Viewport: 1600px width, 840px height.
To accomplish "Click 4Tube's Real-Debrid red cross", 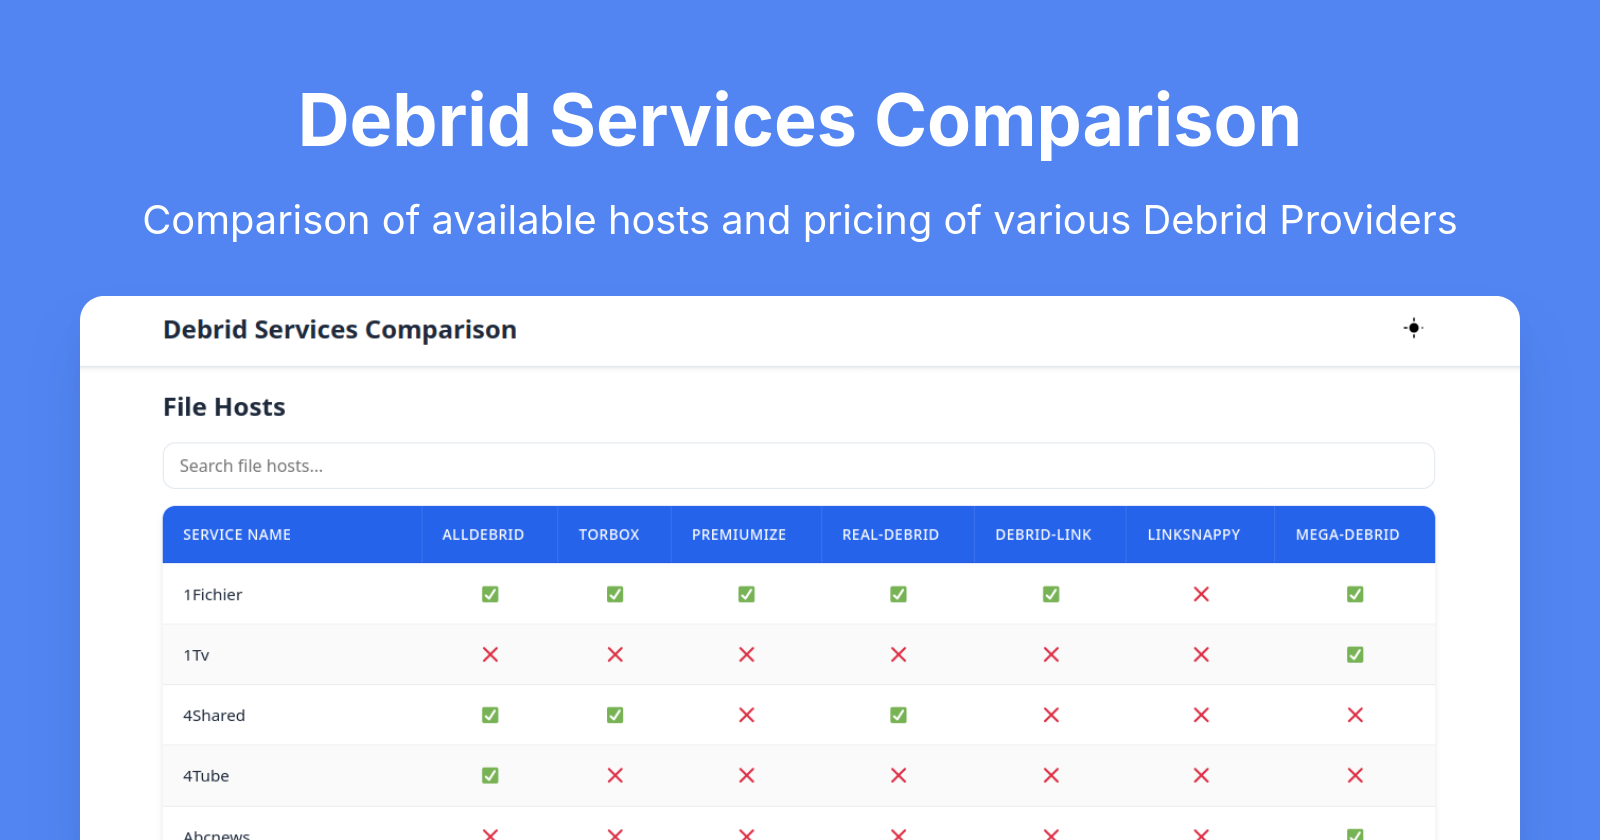I will [899, 775].
